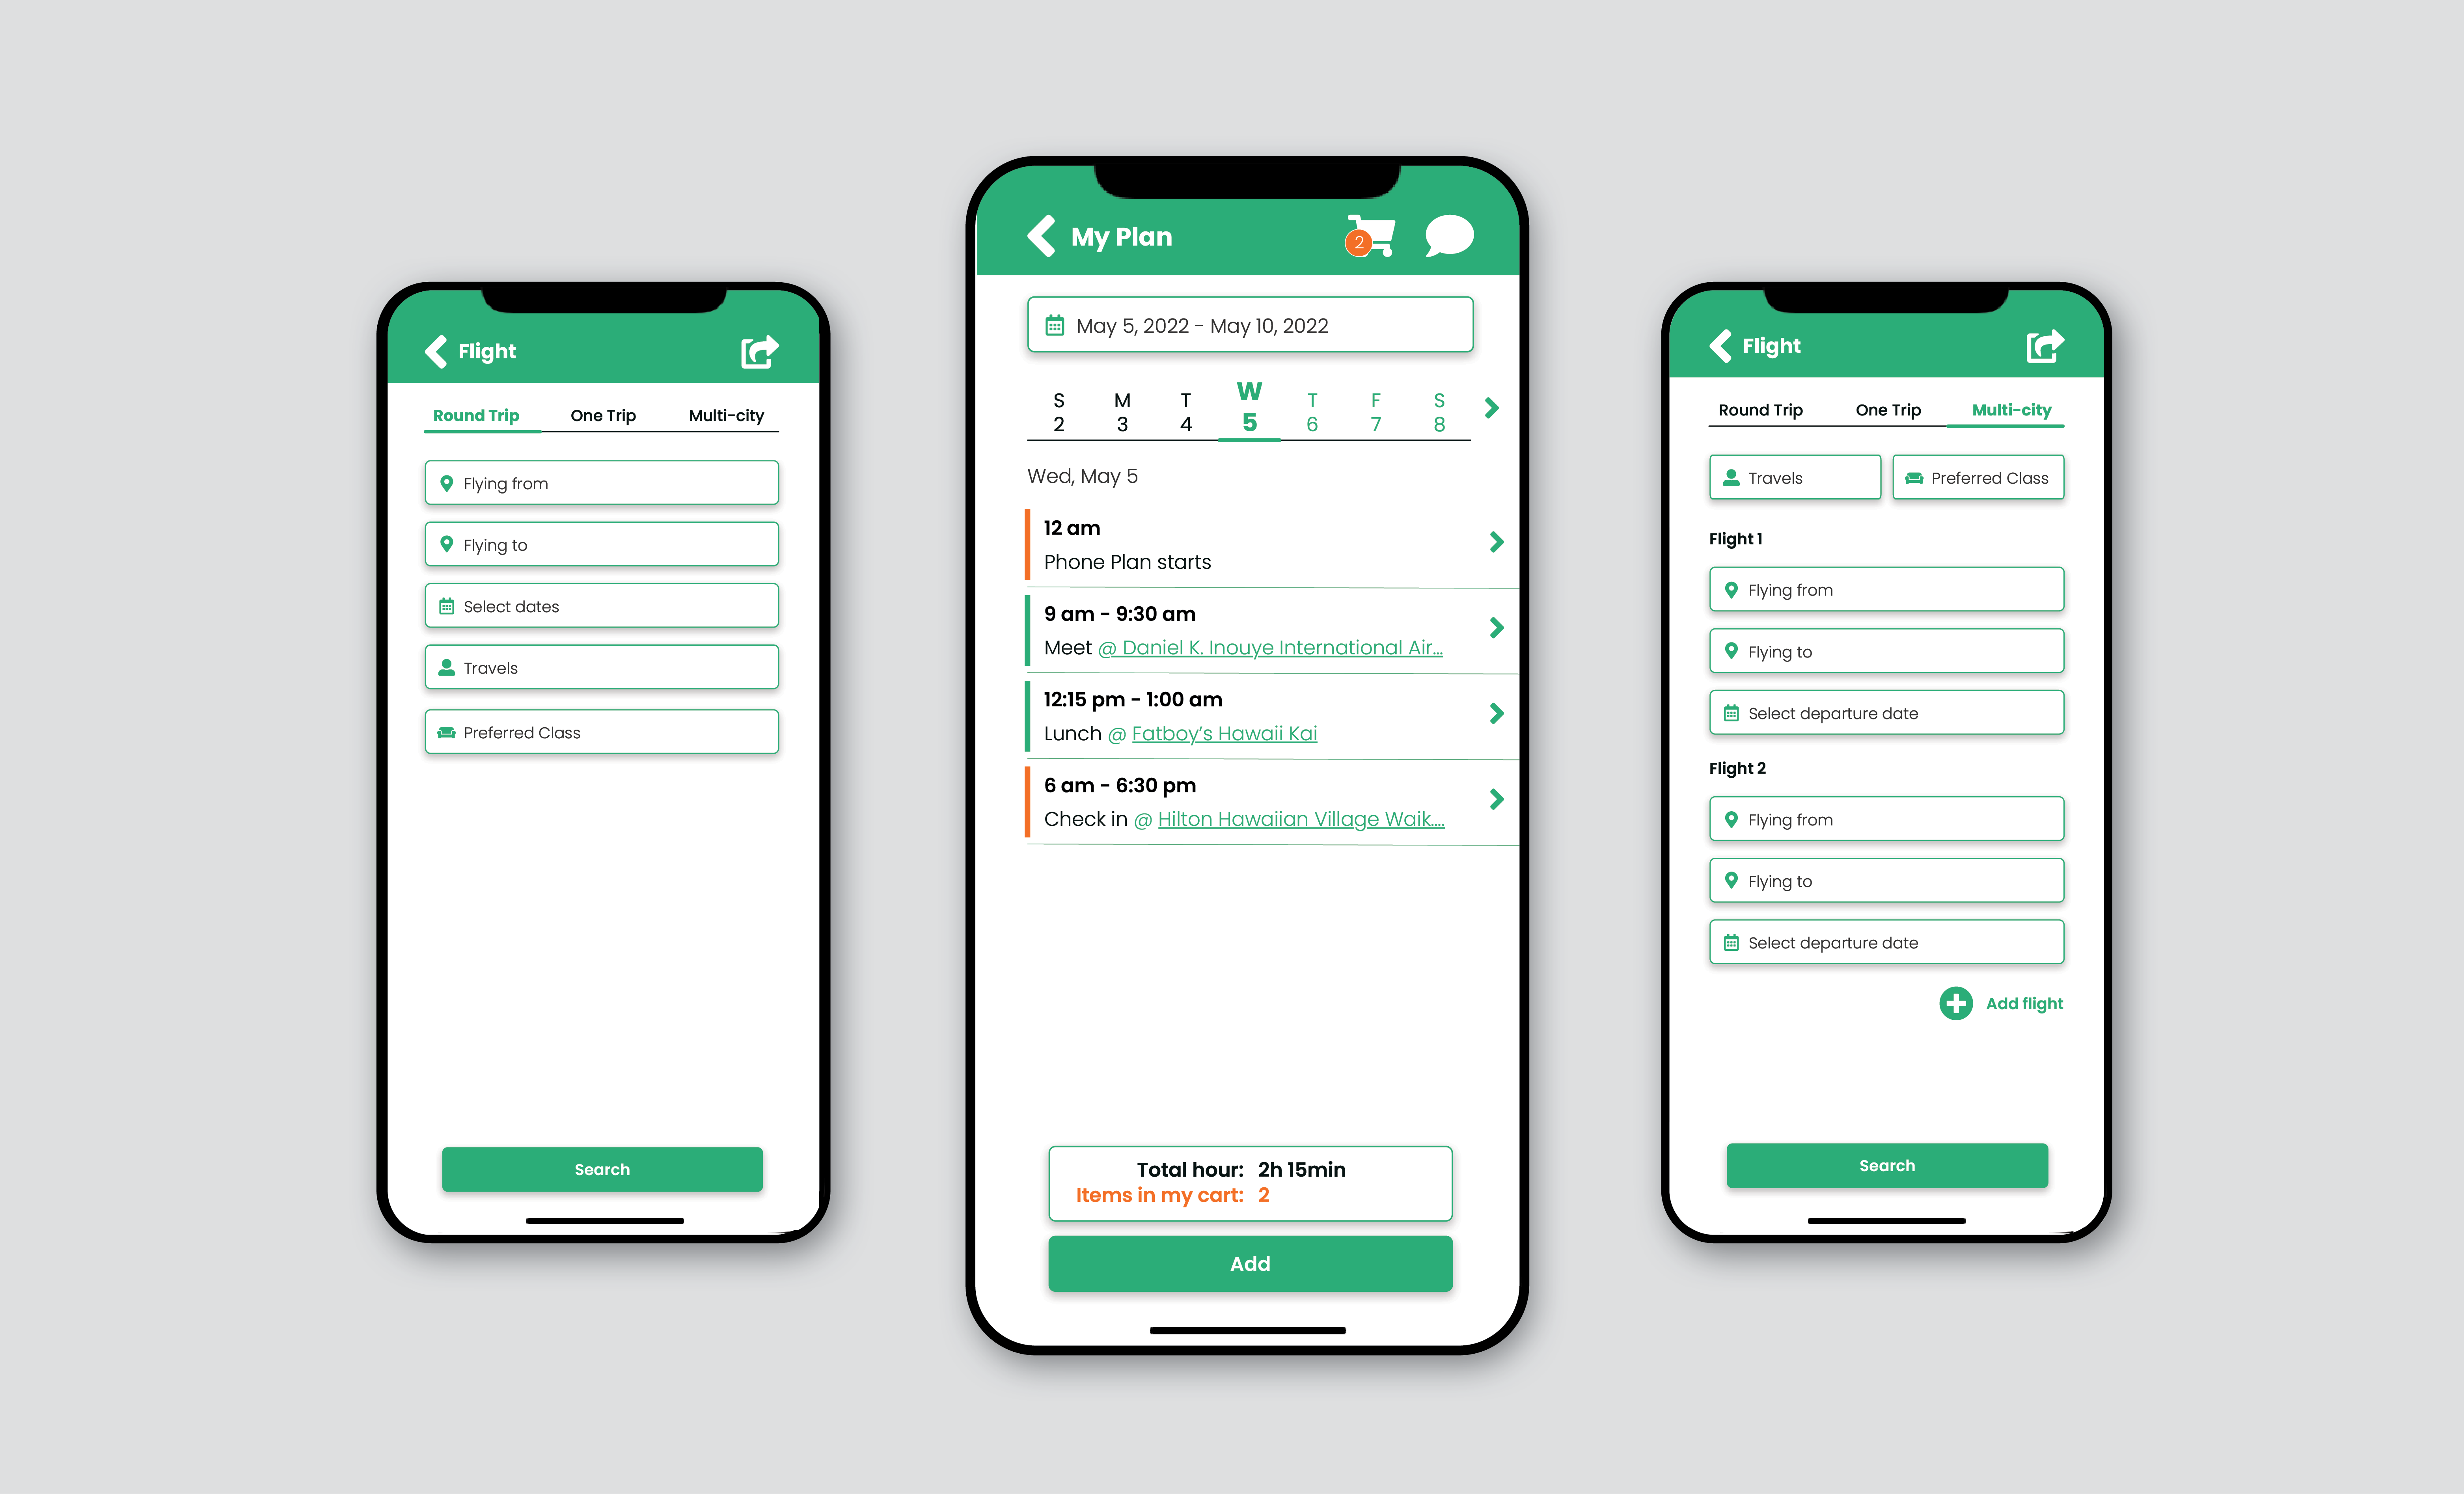This screenshot has height=1494, width=2464.
Task: Click the May date range input field
Action: click(1250, 324)
